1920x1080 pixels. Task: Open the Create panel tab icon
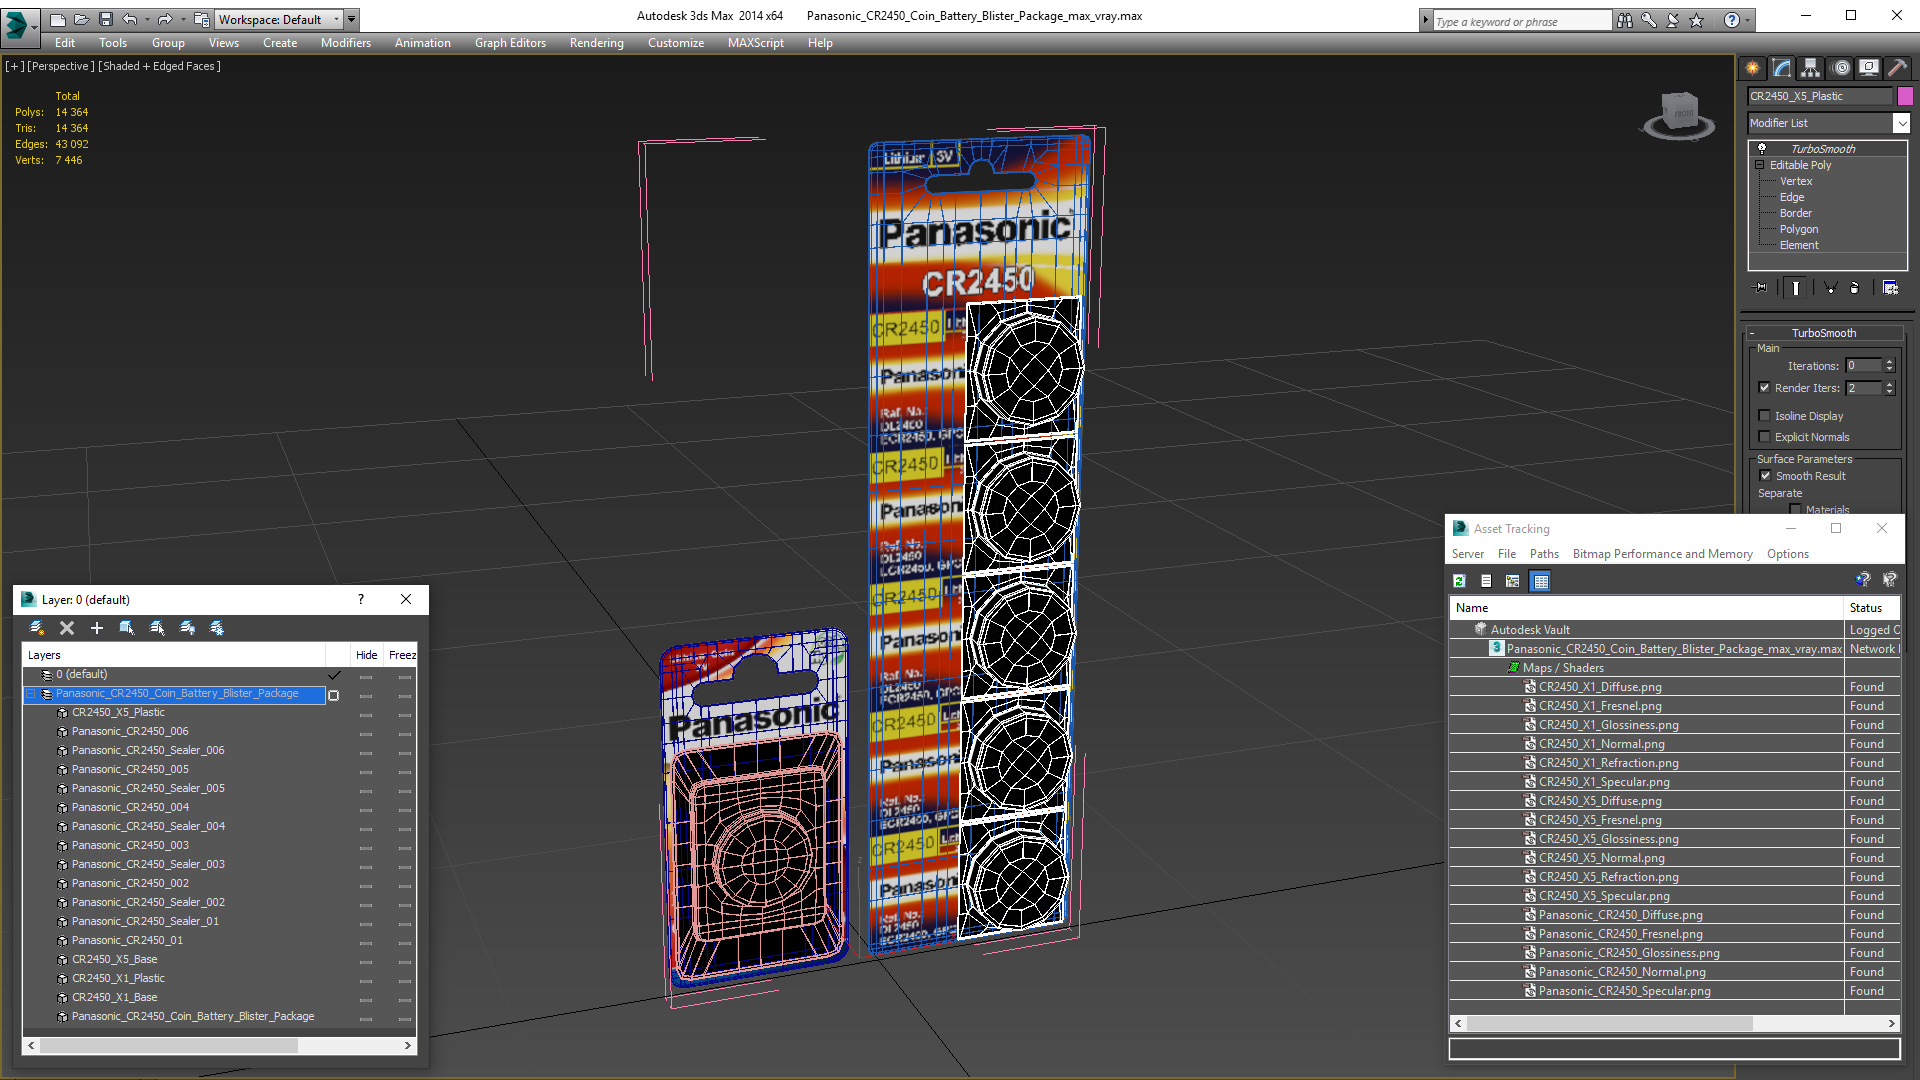pos(1753,68)
